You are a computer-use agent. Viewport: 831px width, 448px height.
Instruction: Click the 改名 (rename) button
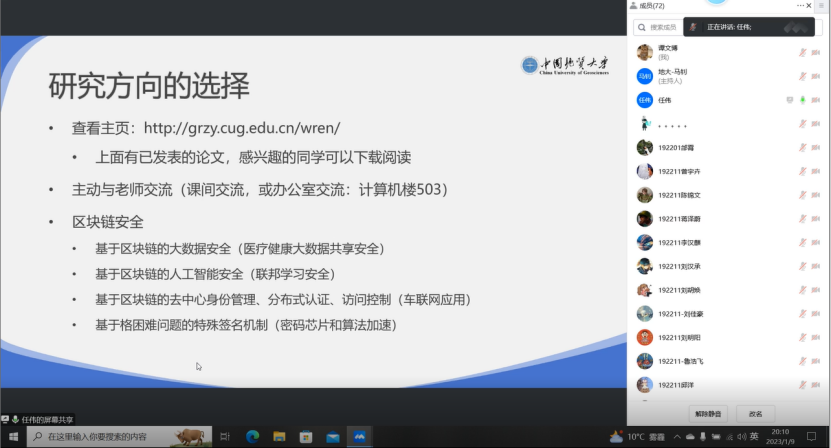pyautogui.click(x=755, y=413)
